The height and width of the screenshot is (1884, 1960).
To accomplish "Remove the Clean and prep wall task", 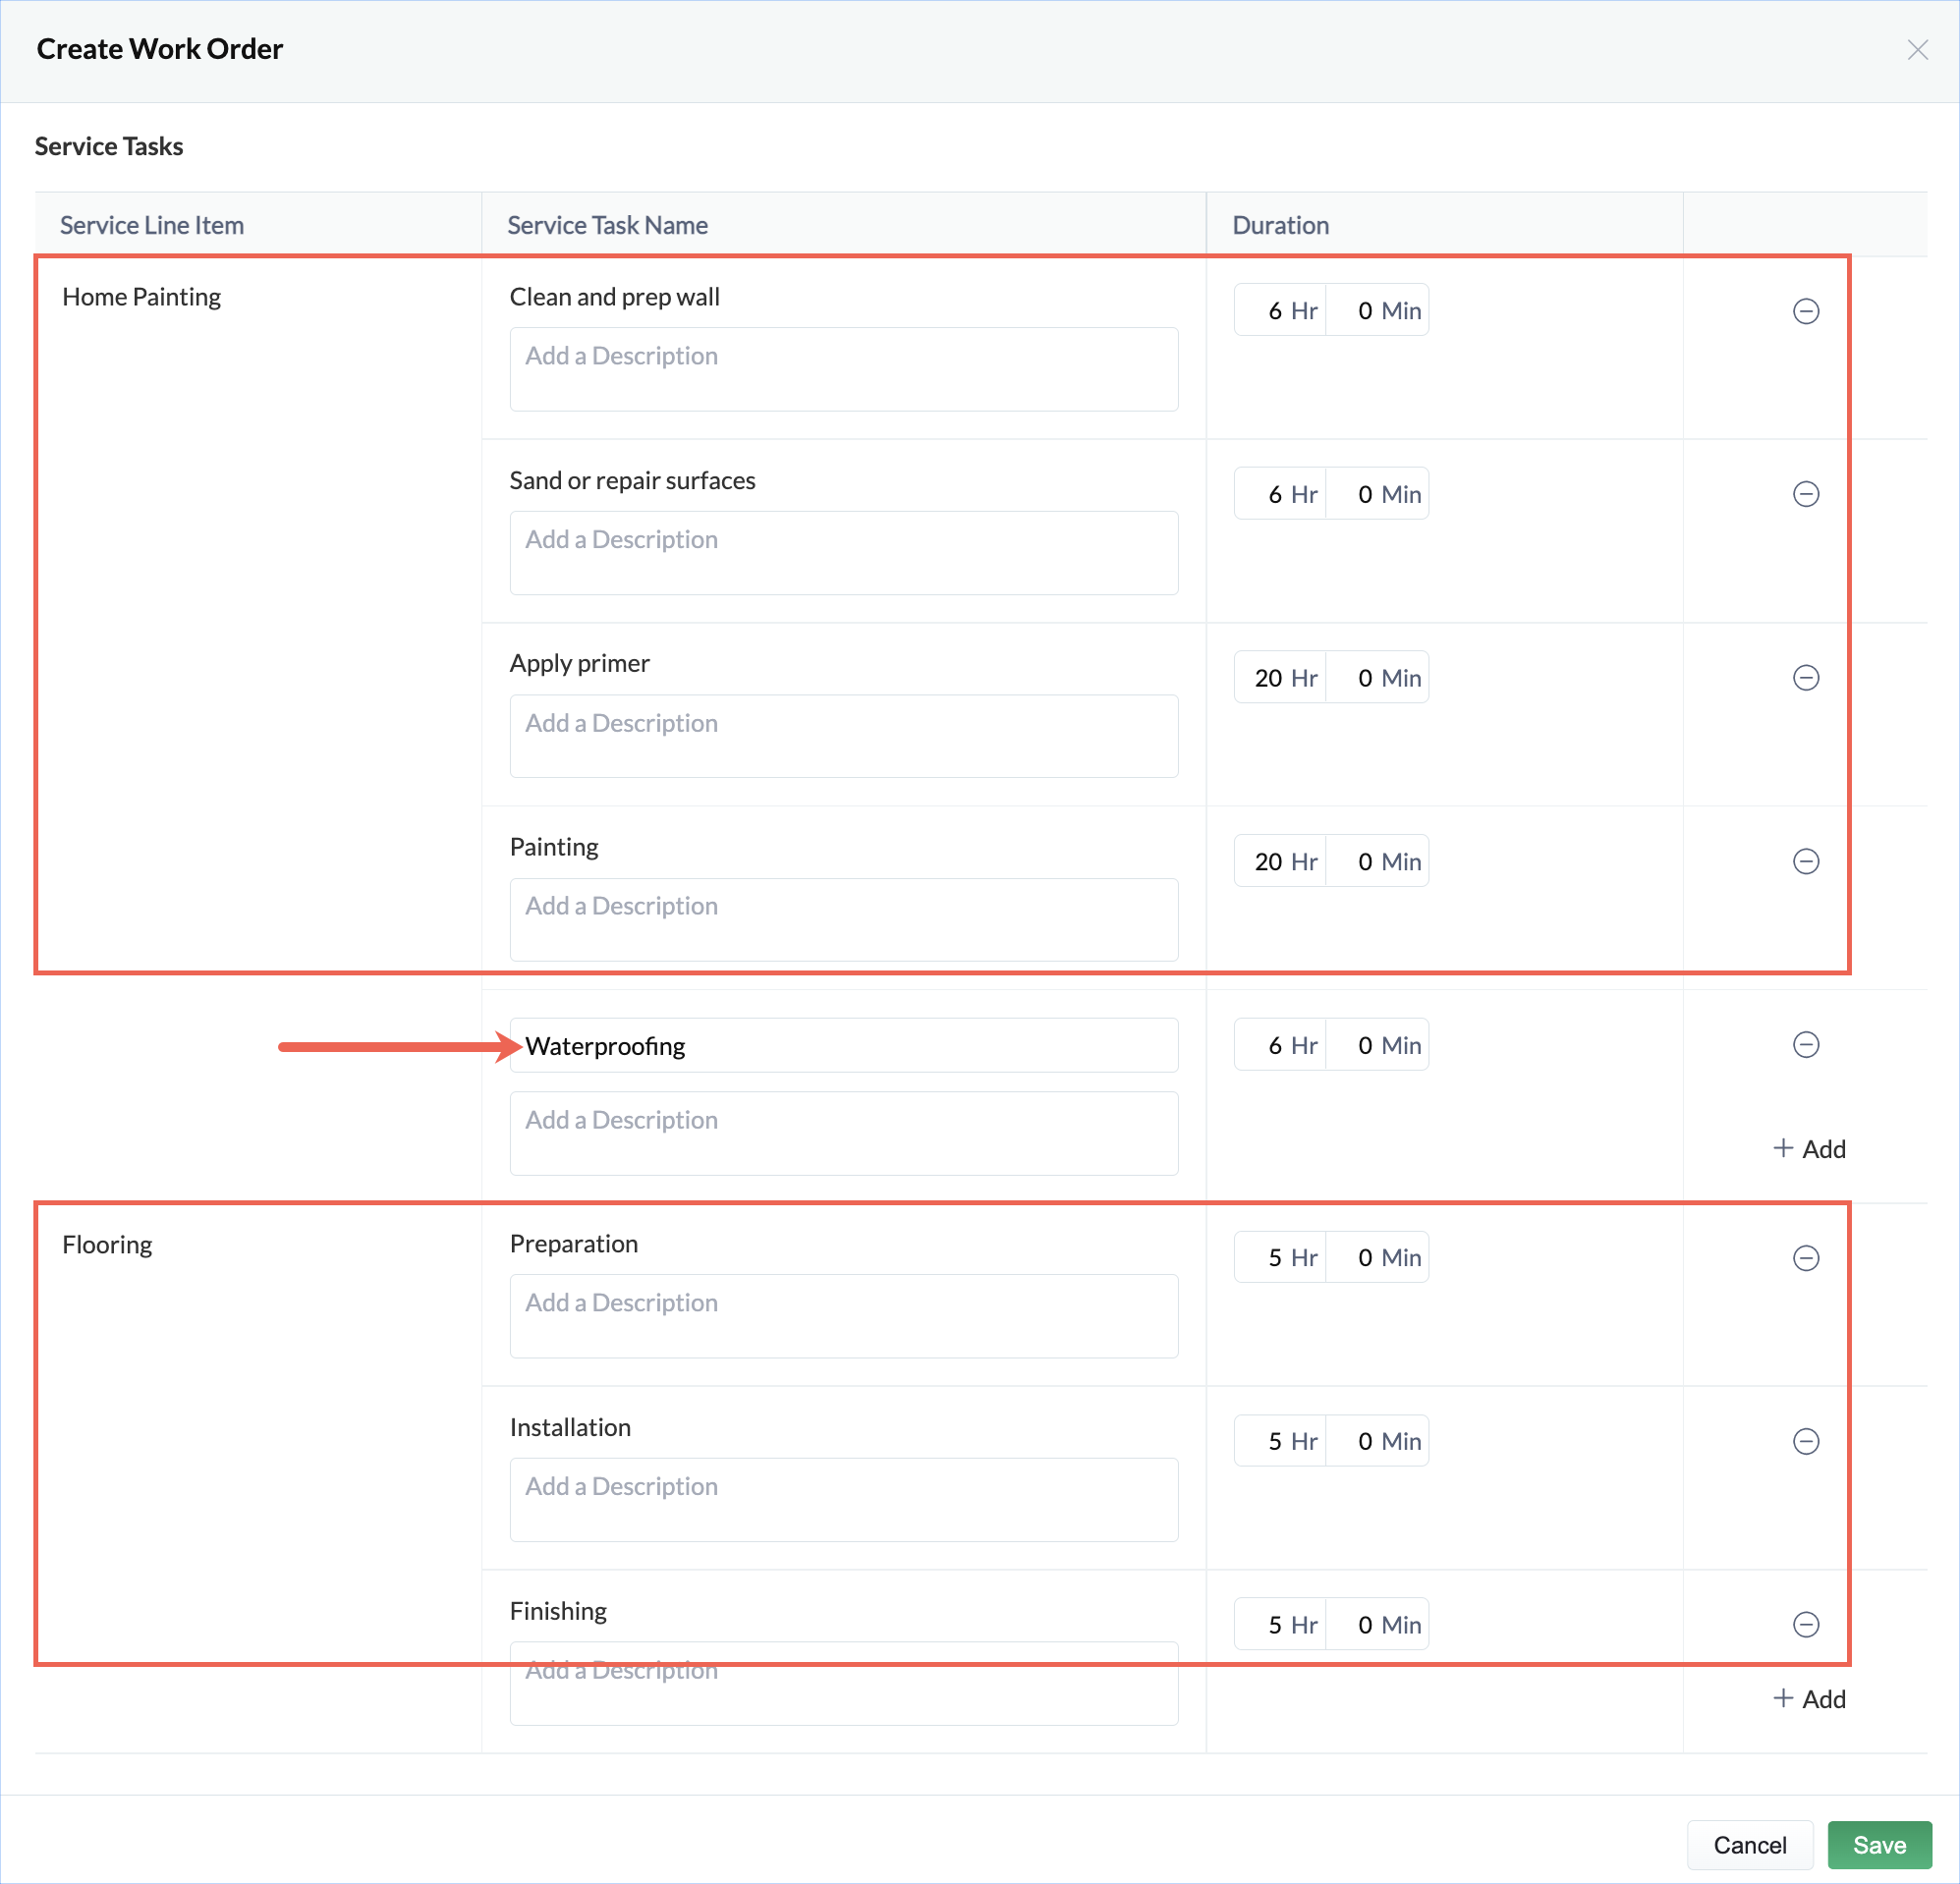I will [x=1805, y=311].
